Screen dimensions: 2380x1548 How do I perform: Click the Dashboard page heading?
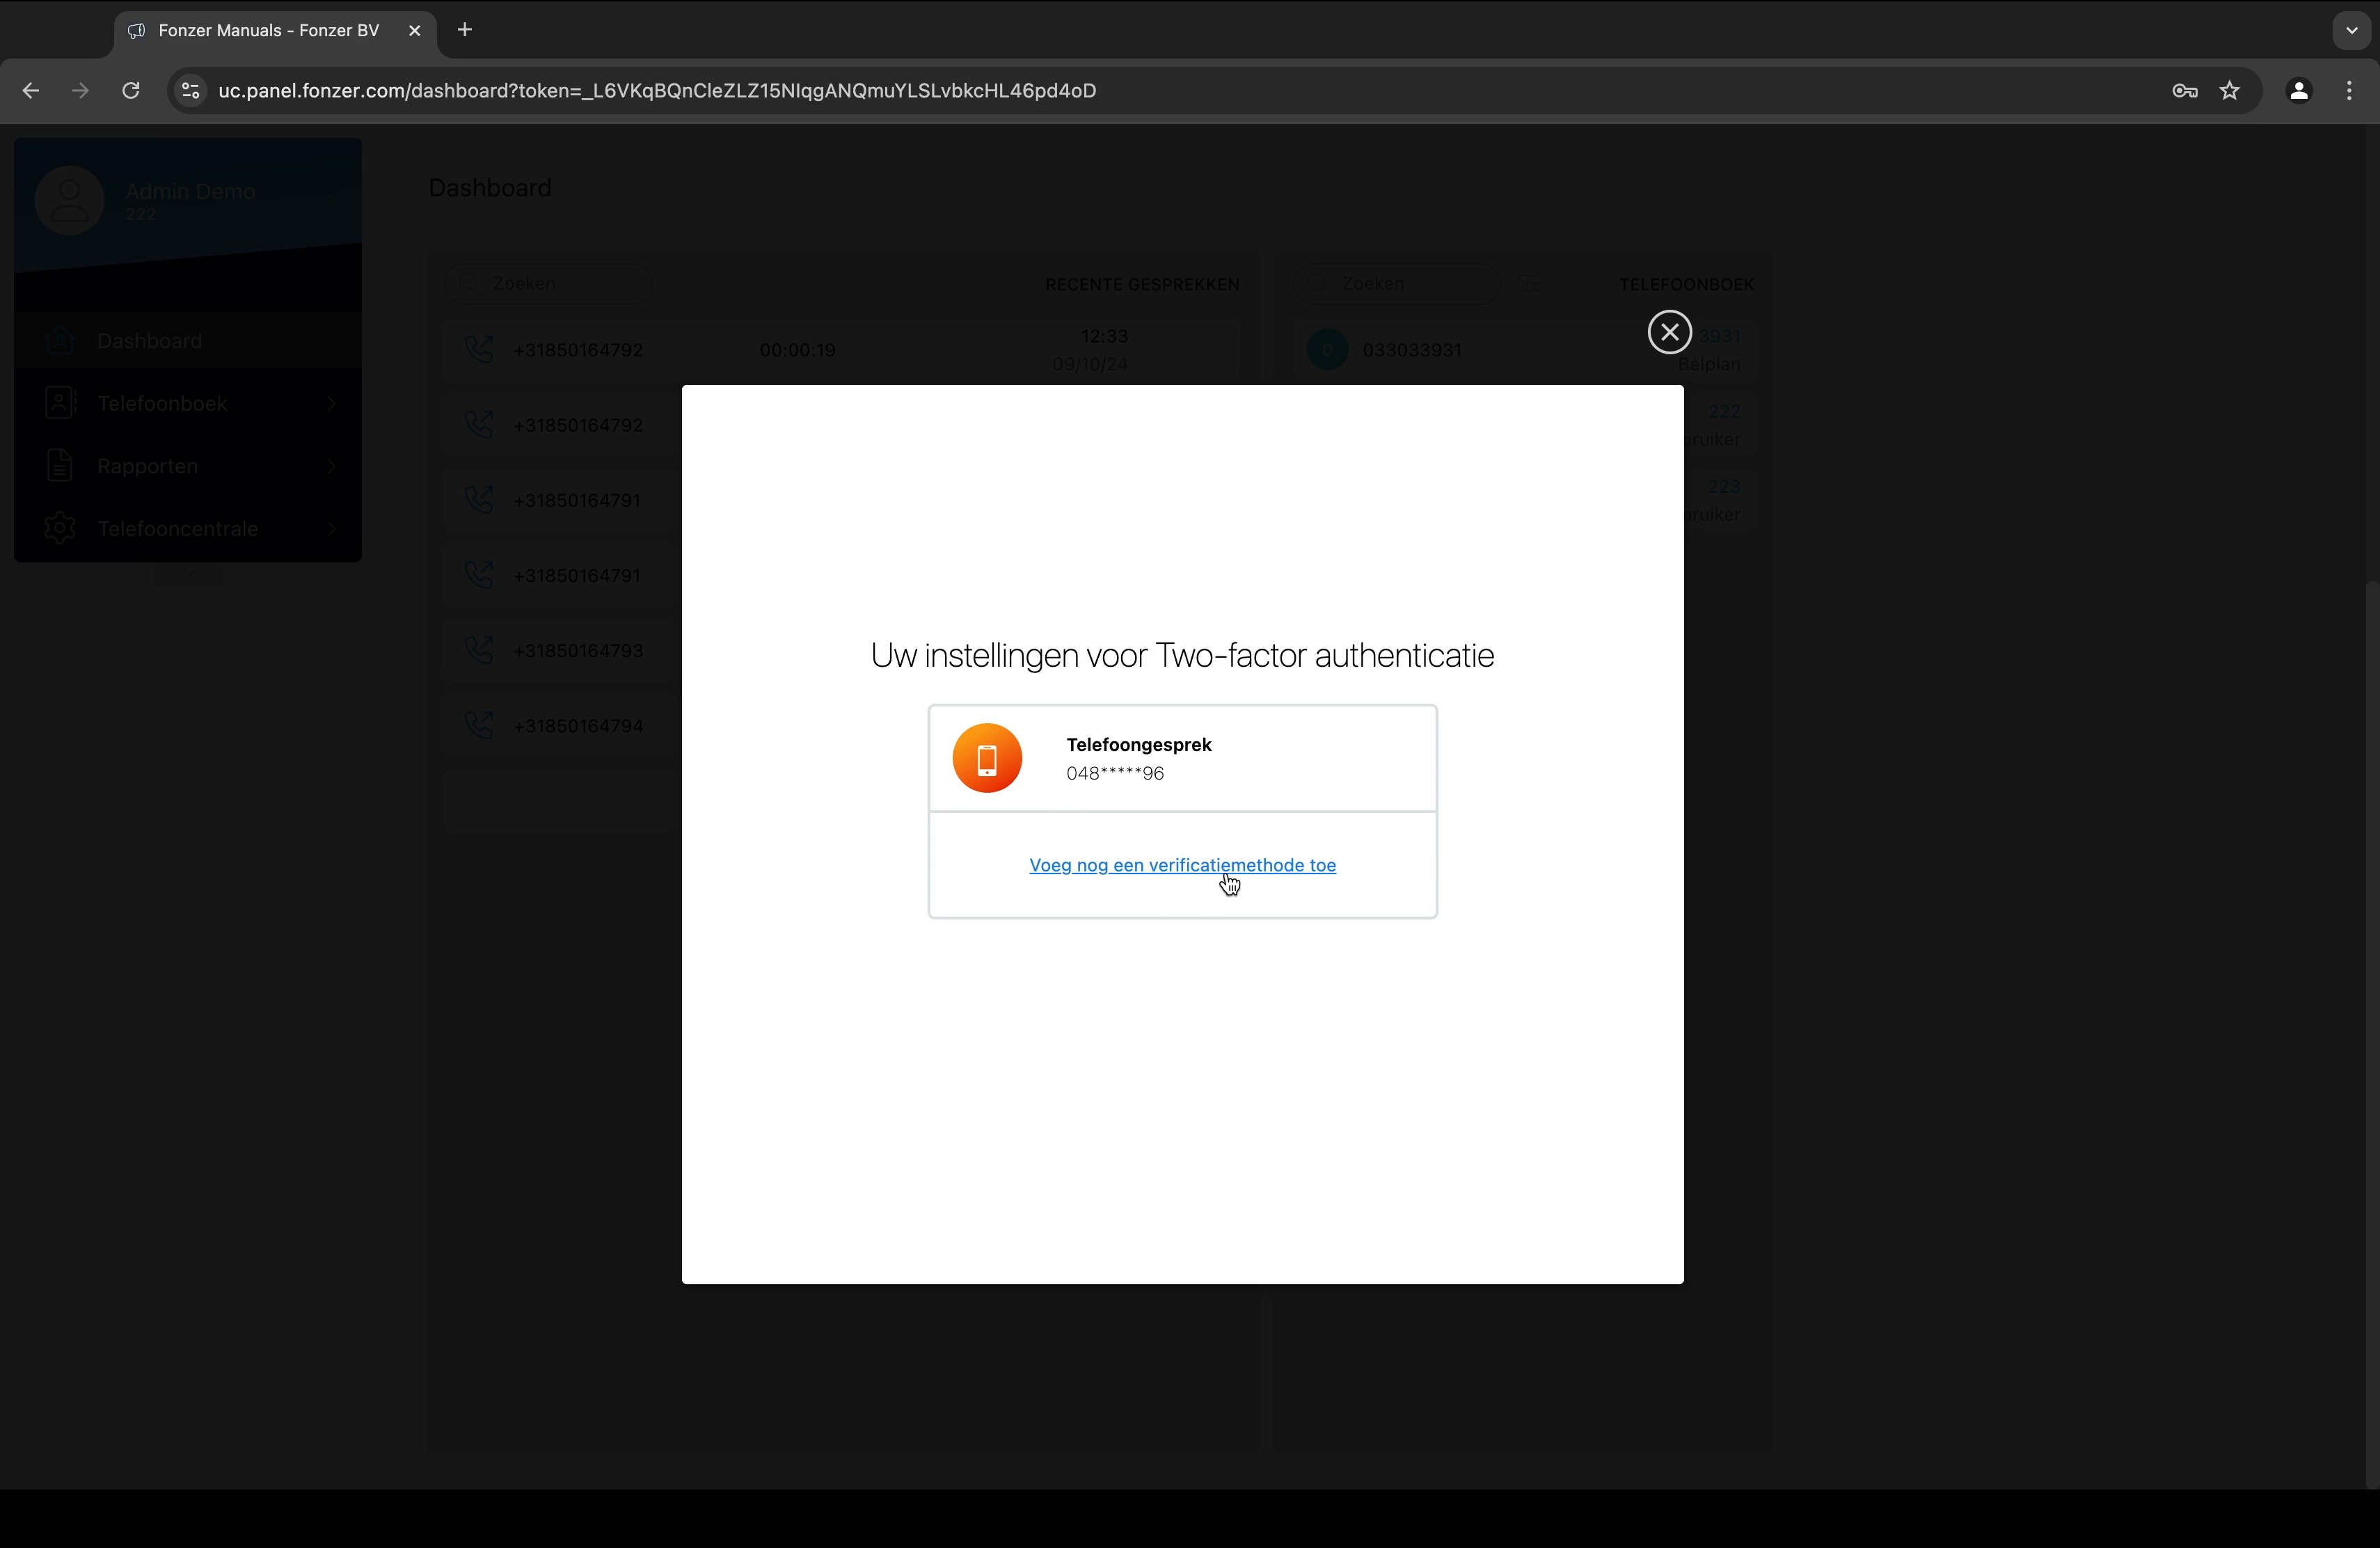click(x=490, y=188)
